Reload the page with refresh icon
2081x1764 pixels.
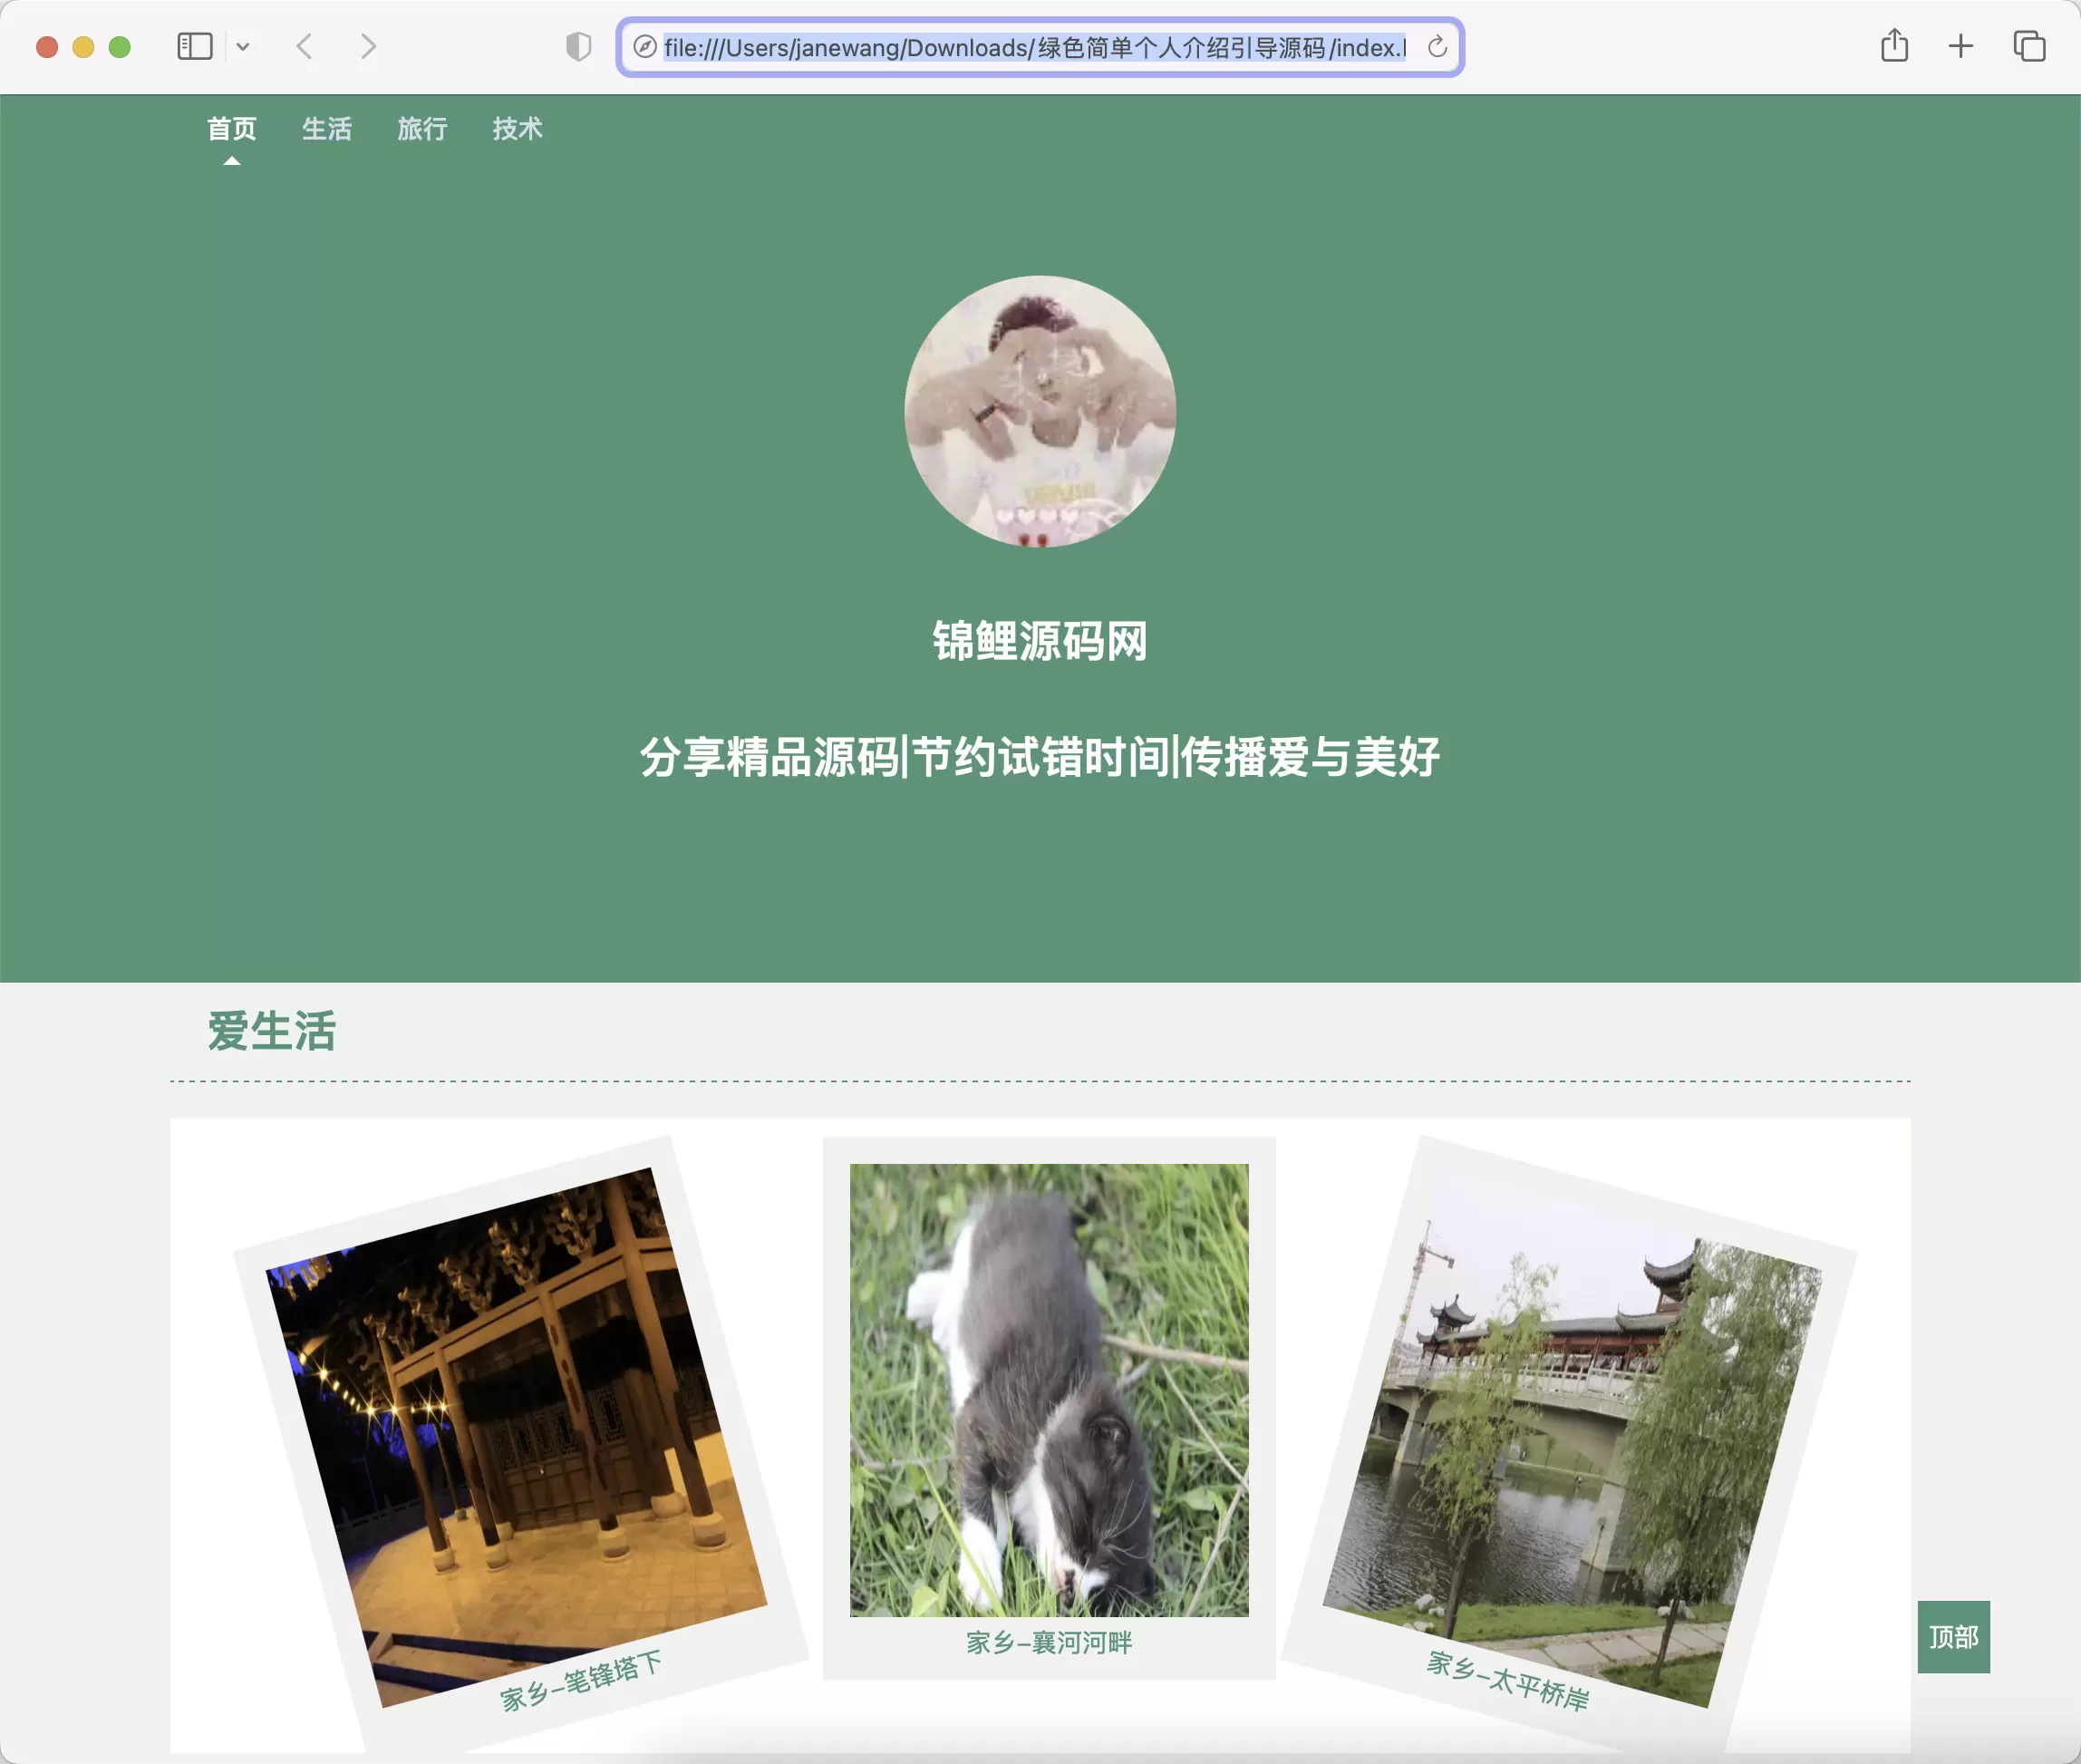click(x=1437, y=47)
